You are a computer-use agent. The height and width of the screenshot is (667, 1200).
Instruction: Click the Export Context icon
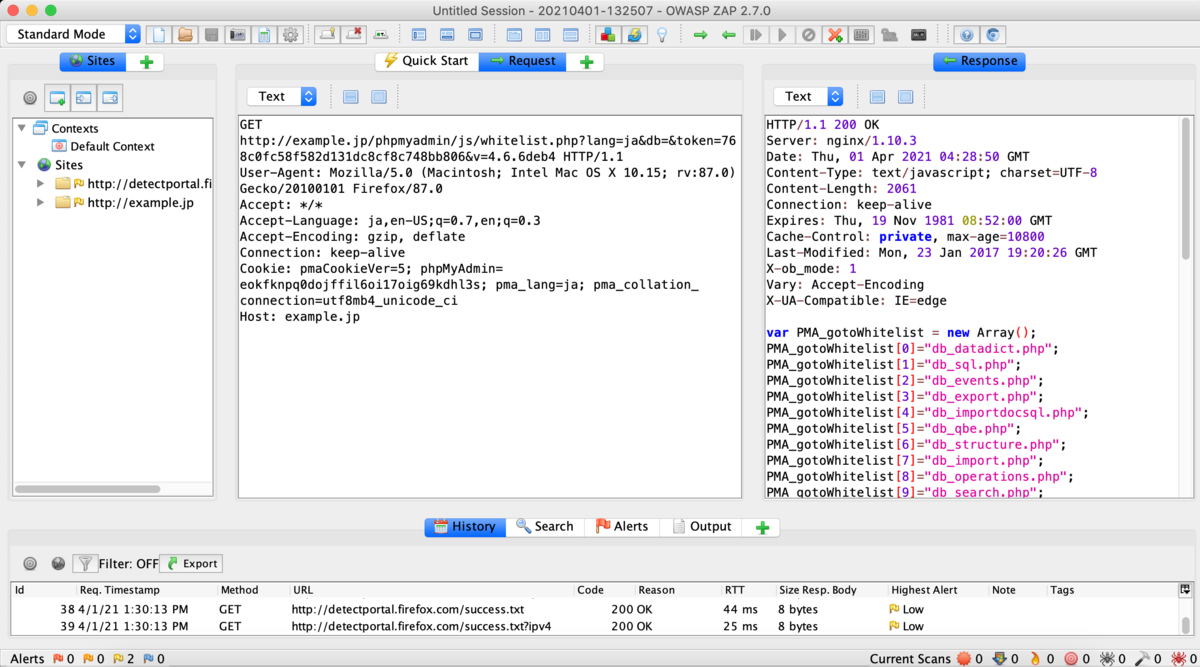pyautogui.click(x=110, y=98)
